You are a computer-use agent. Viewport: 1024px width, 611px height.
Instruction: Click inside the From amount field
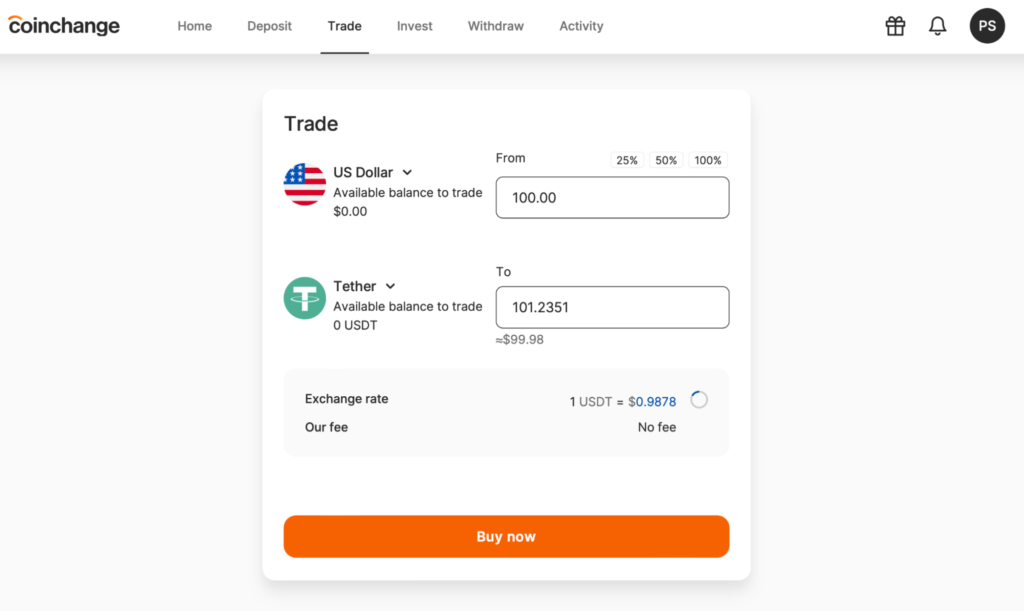pyautogui.click(x=612, y=197)
